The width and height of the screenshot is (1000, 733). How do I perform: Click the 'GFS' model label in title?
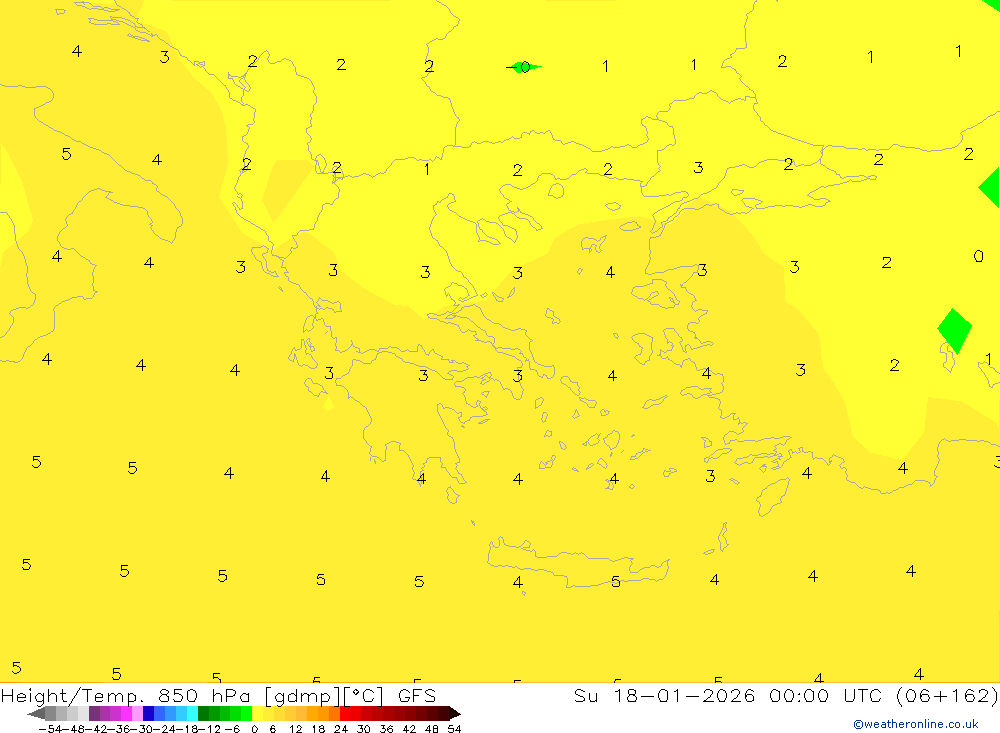coord(417,696)
